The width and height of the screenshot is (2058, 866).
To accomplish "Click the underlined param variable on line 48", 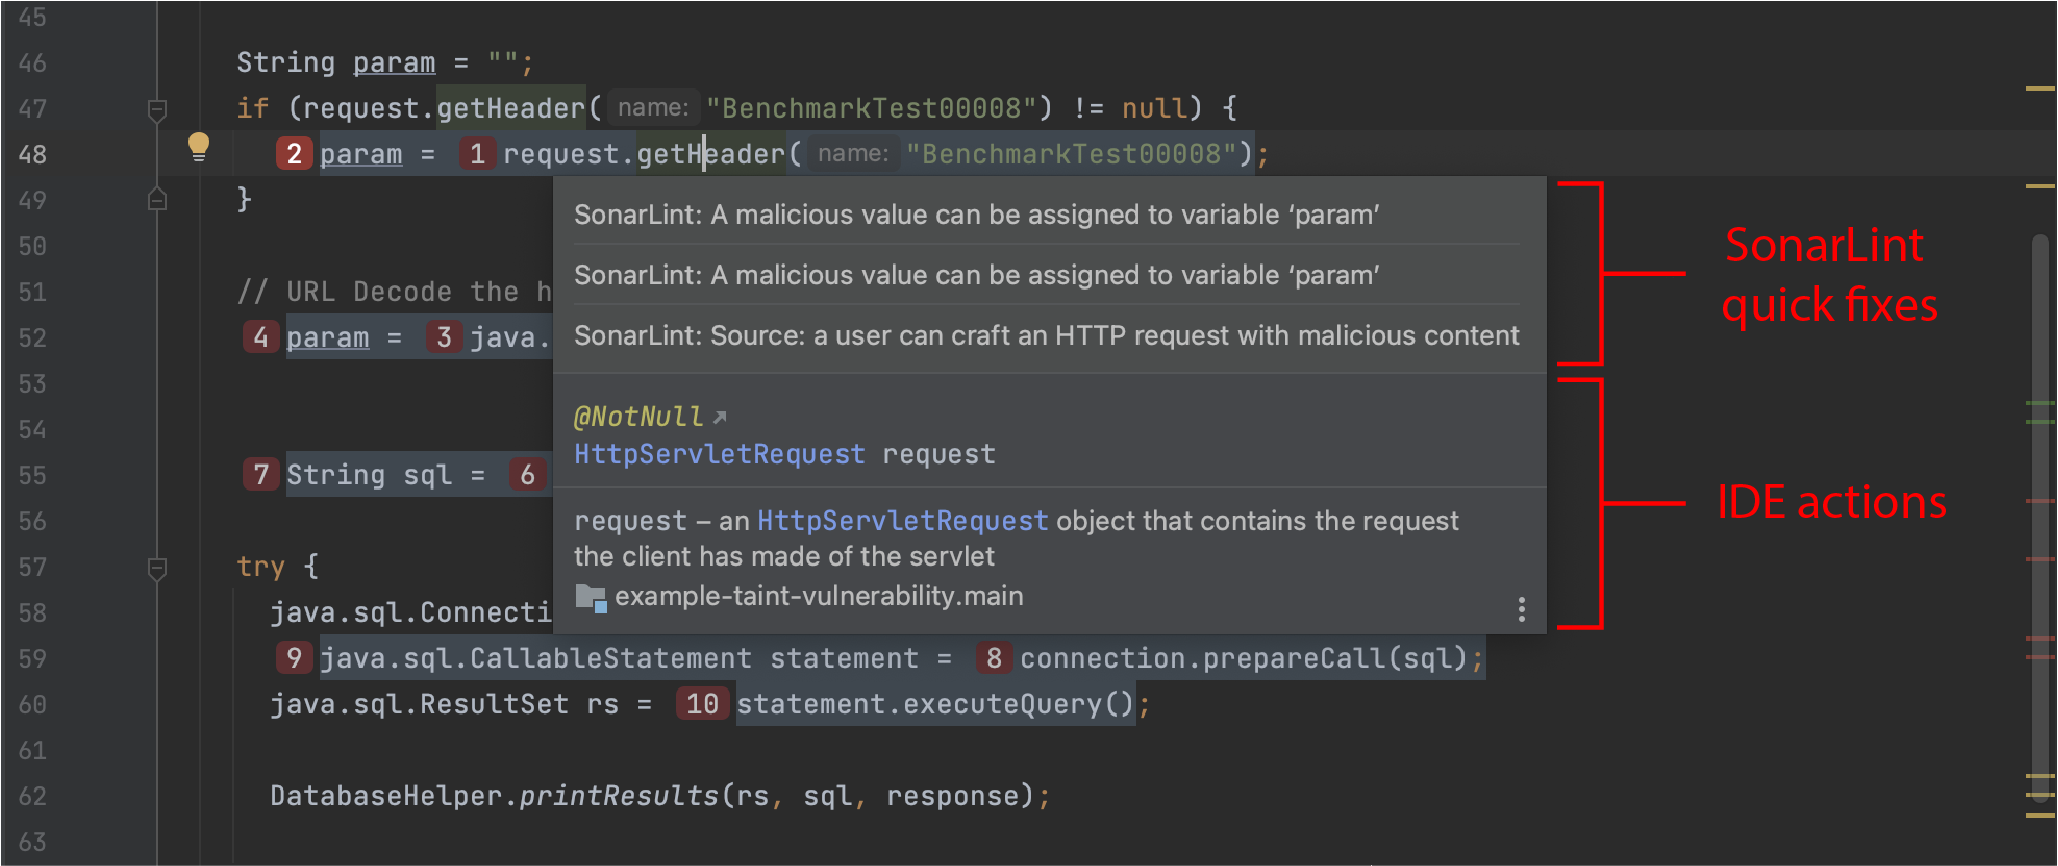I will [361, 154].
